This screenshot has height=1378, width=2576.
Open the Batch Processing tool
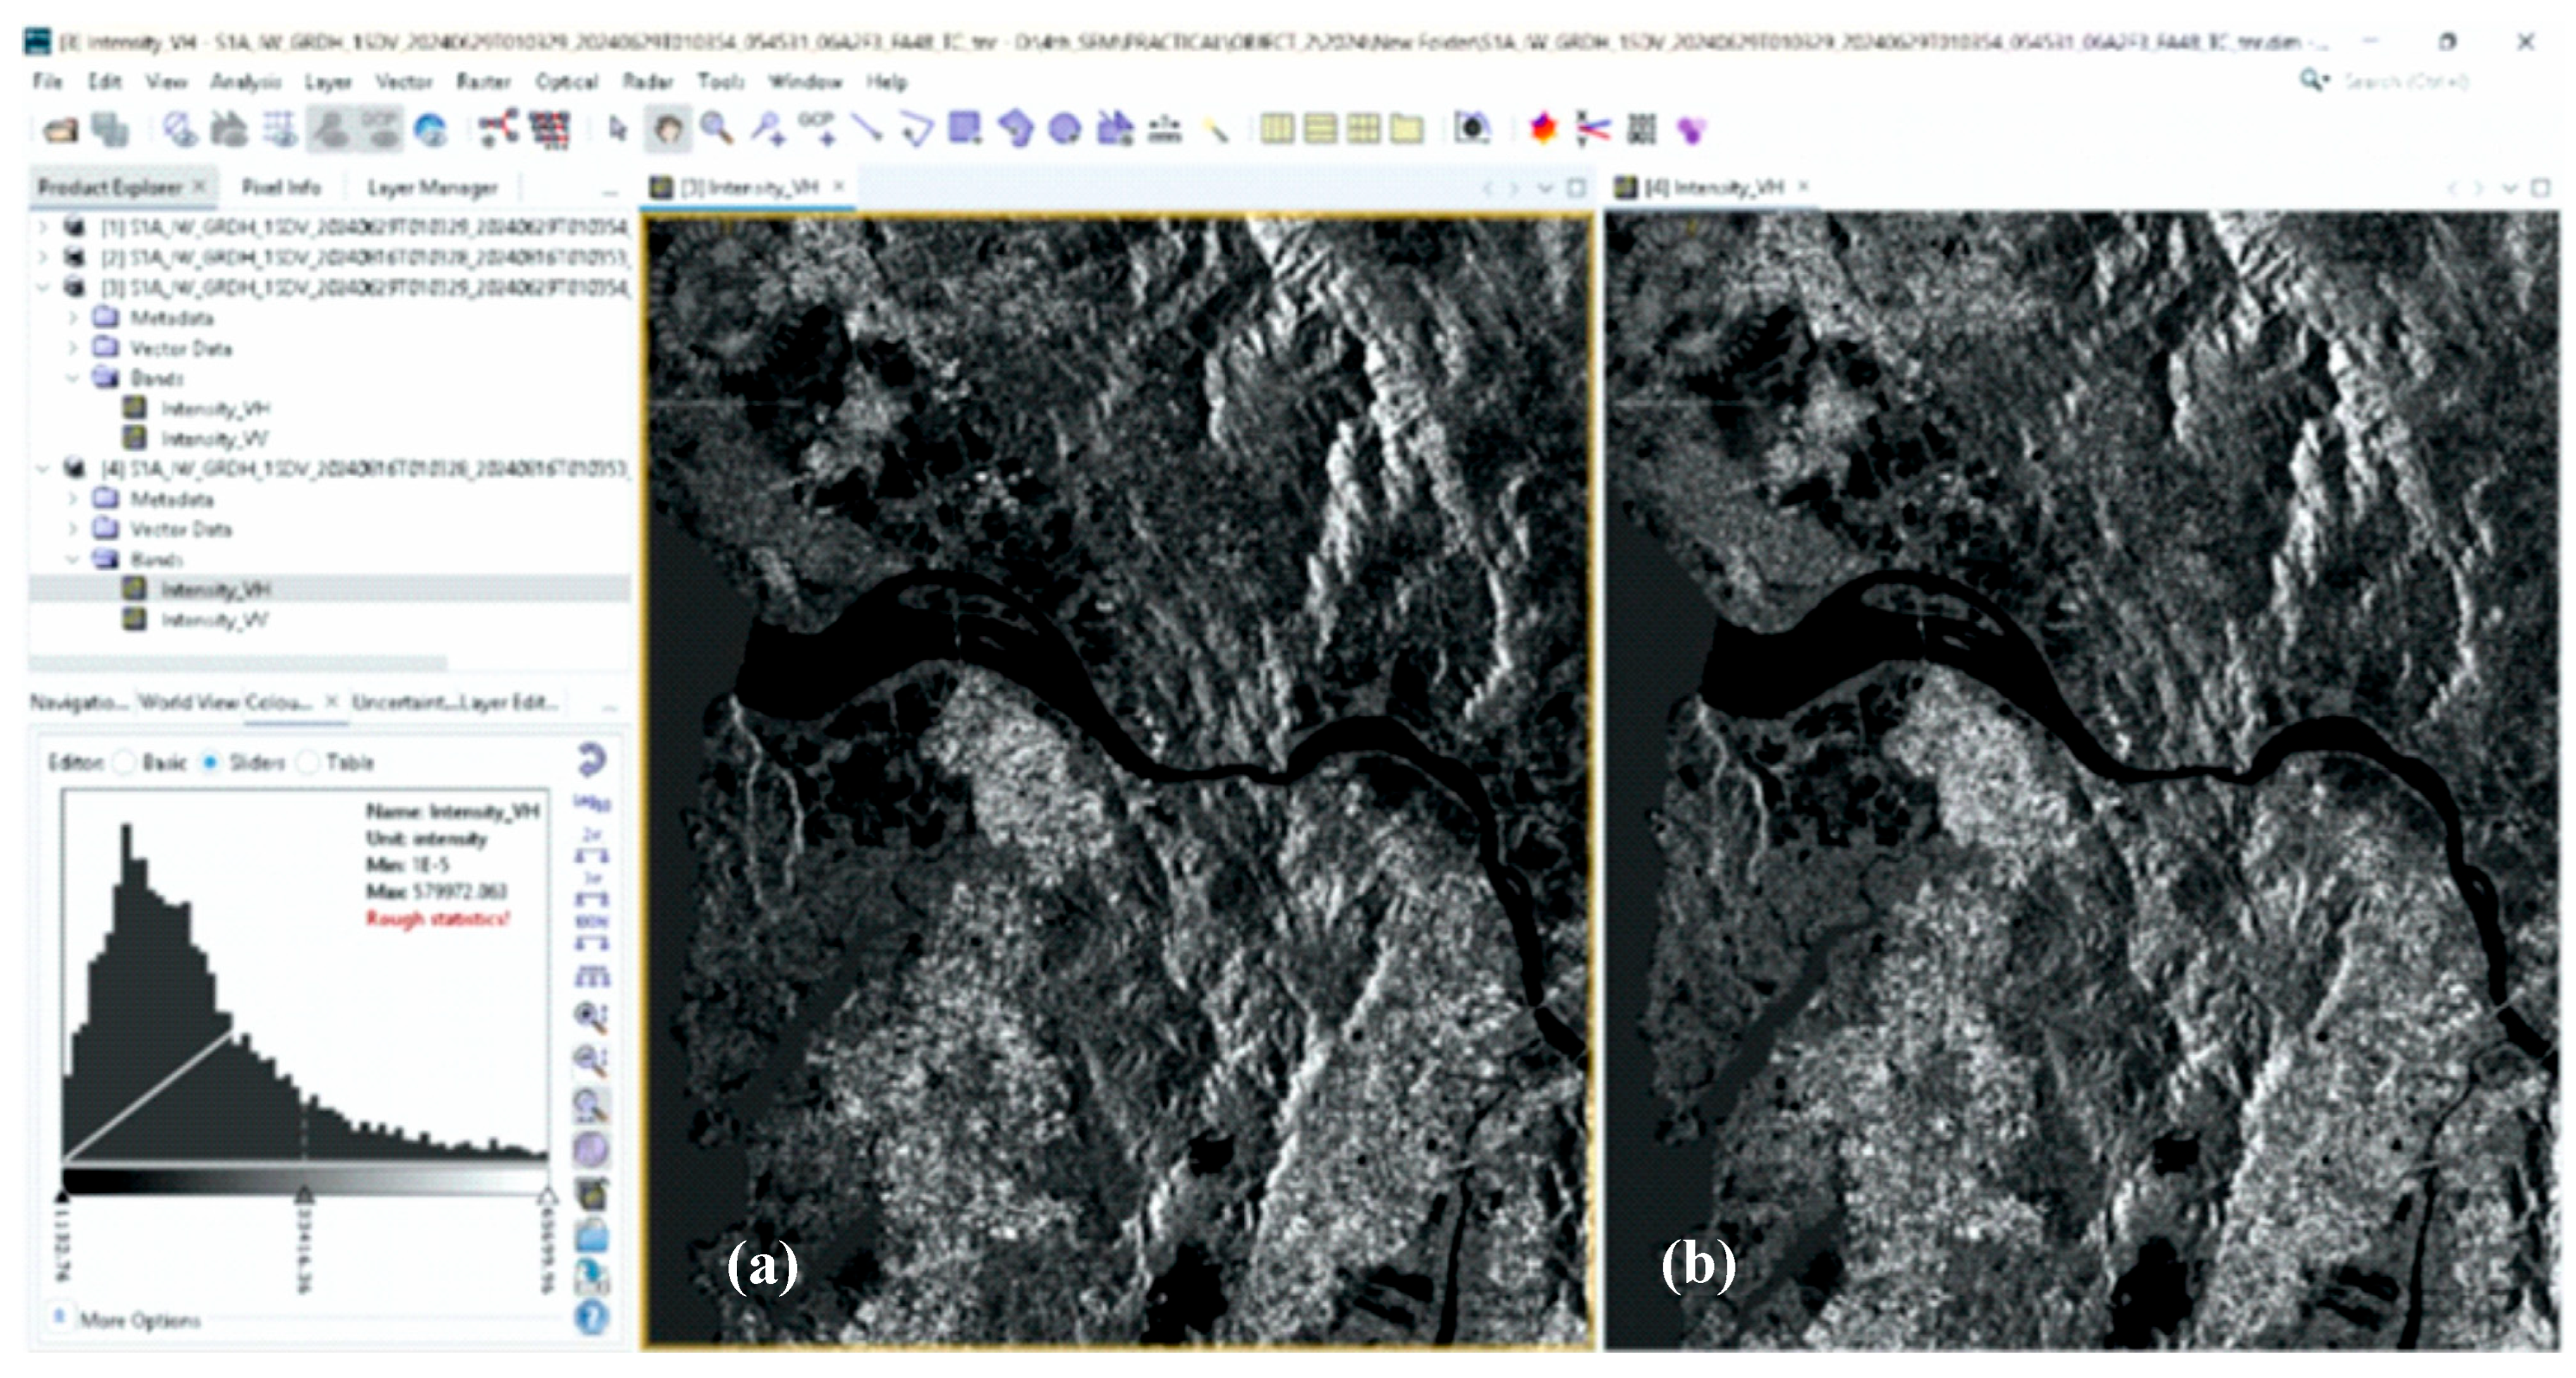[549, 129]
